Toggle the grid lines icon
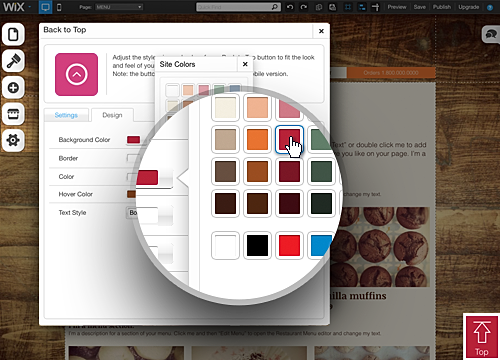 pyautogui.click(x=348, y=7)
